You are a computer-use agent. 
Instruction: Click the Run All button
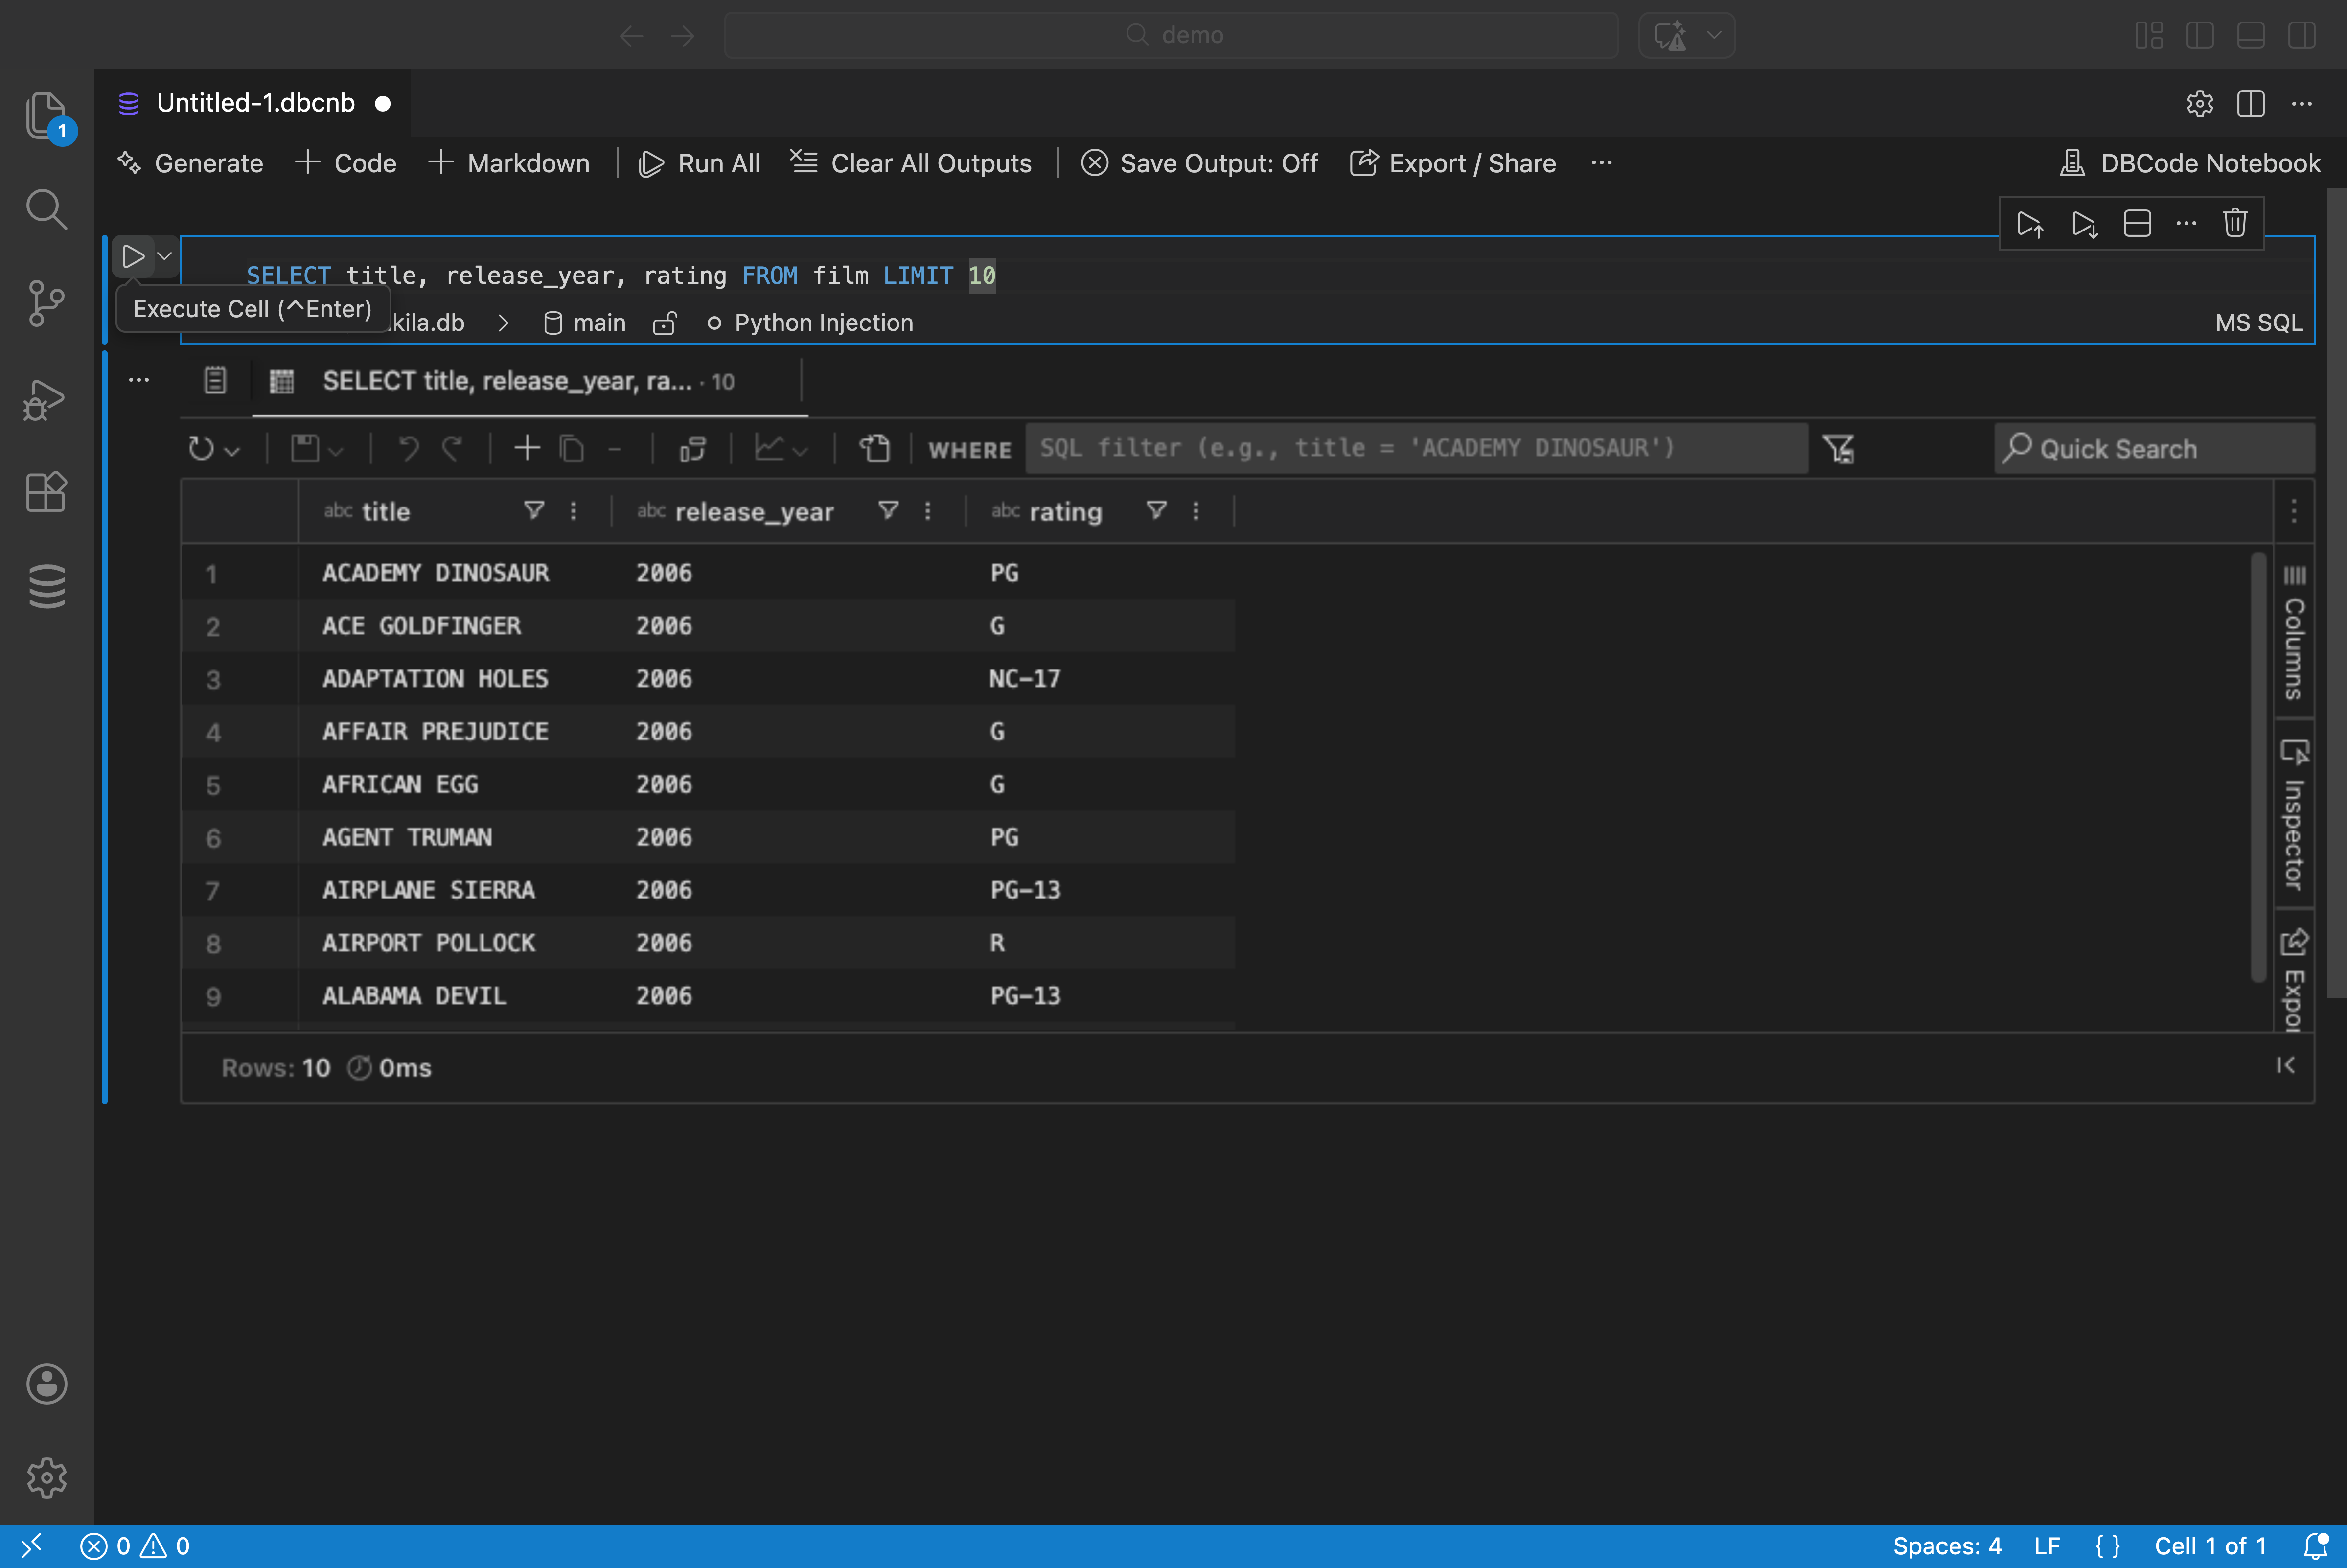click(x=700, y=163)
